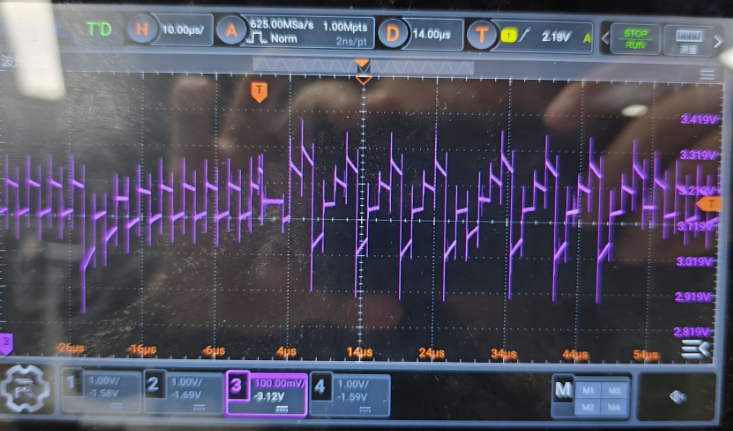
Task: Toggle channel 1 on
Action: (72, 382)
